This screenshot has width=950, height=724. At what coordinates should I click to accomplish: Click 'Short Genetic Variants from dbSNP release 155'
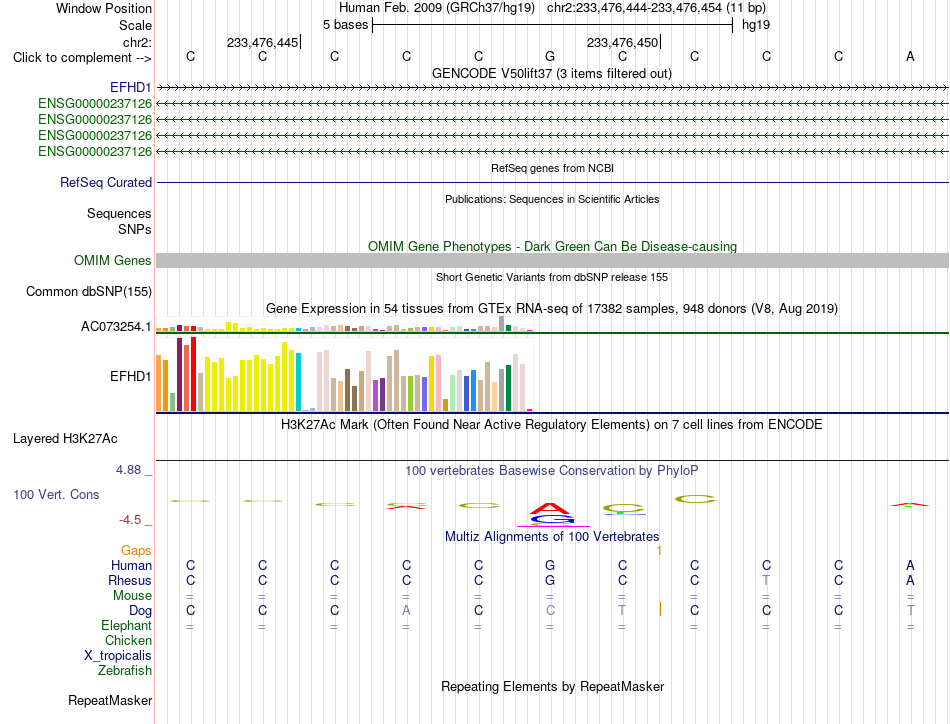[x=552, y=277]
